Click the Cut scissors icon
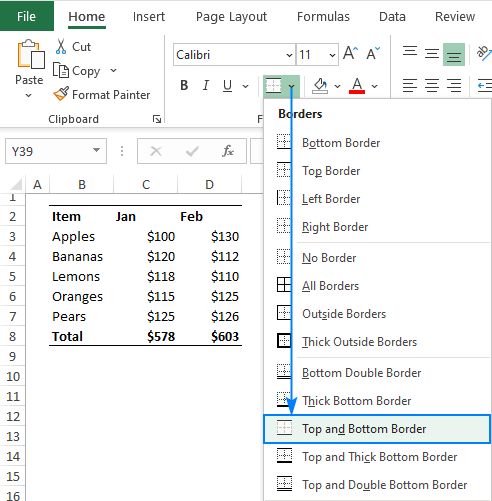This screenshot has height=501, width=492. [x=61, y=46]
